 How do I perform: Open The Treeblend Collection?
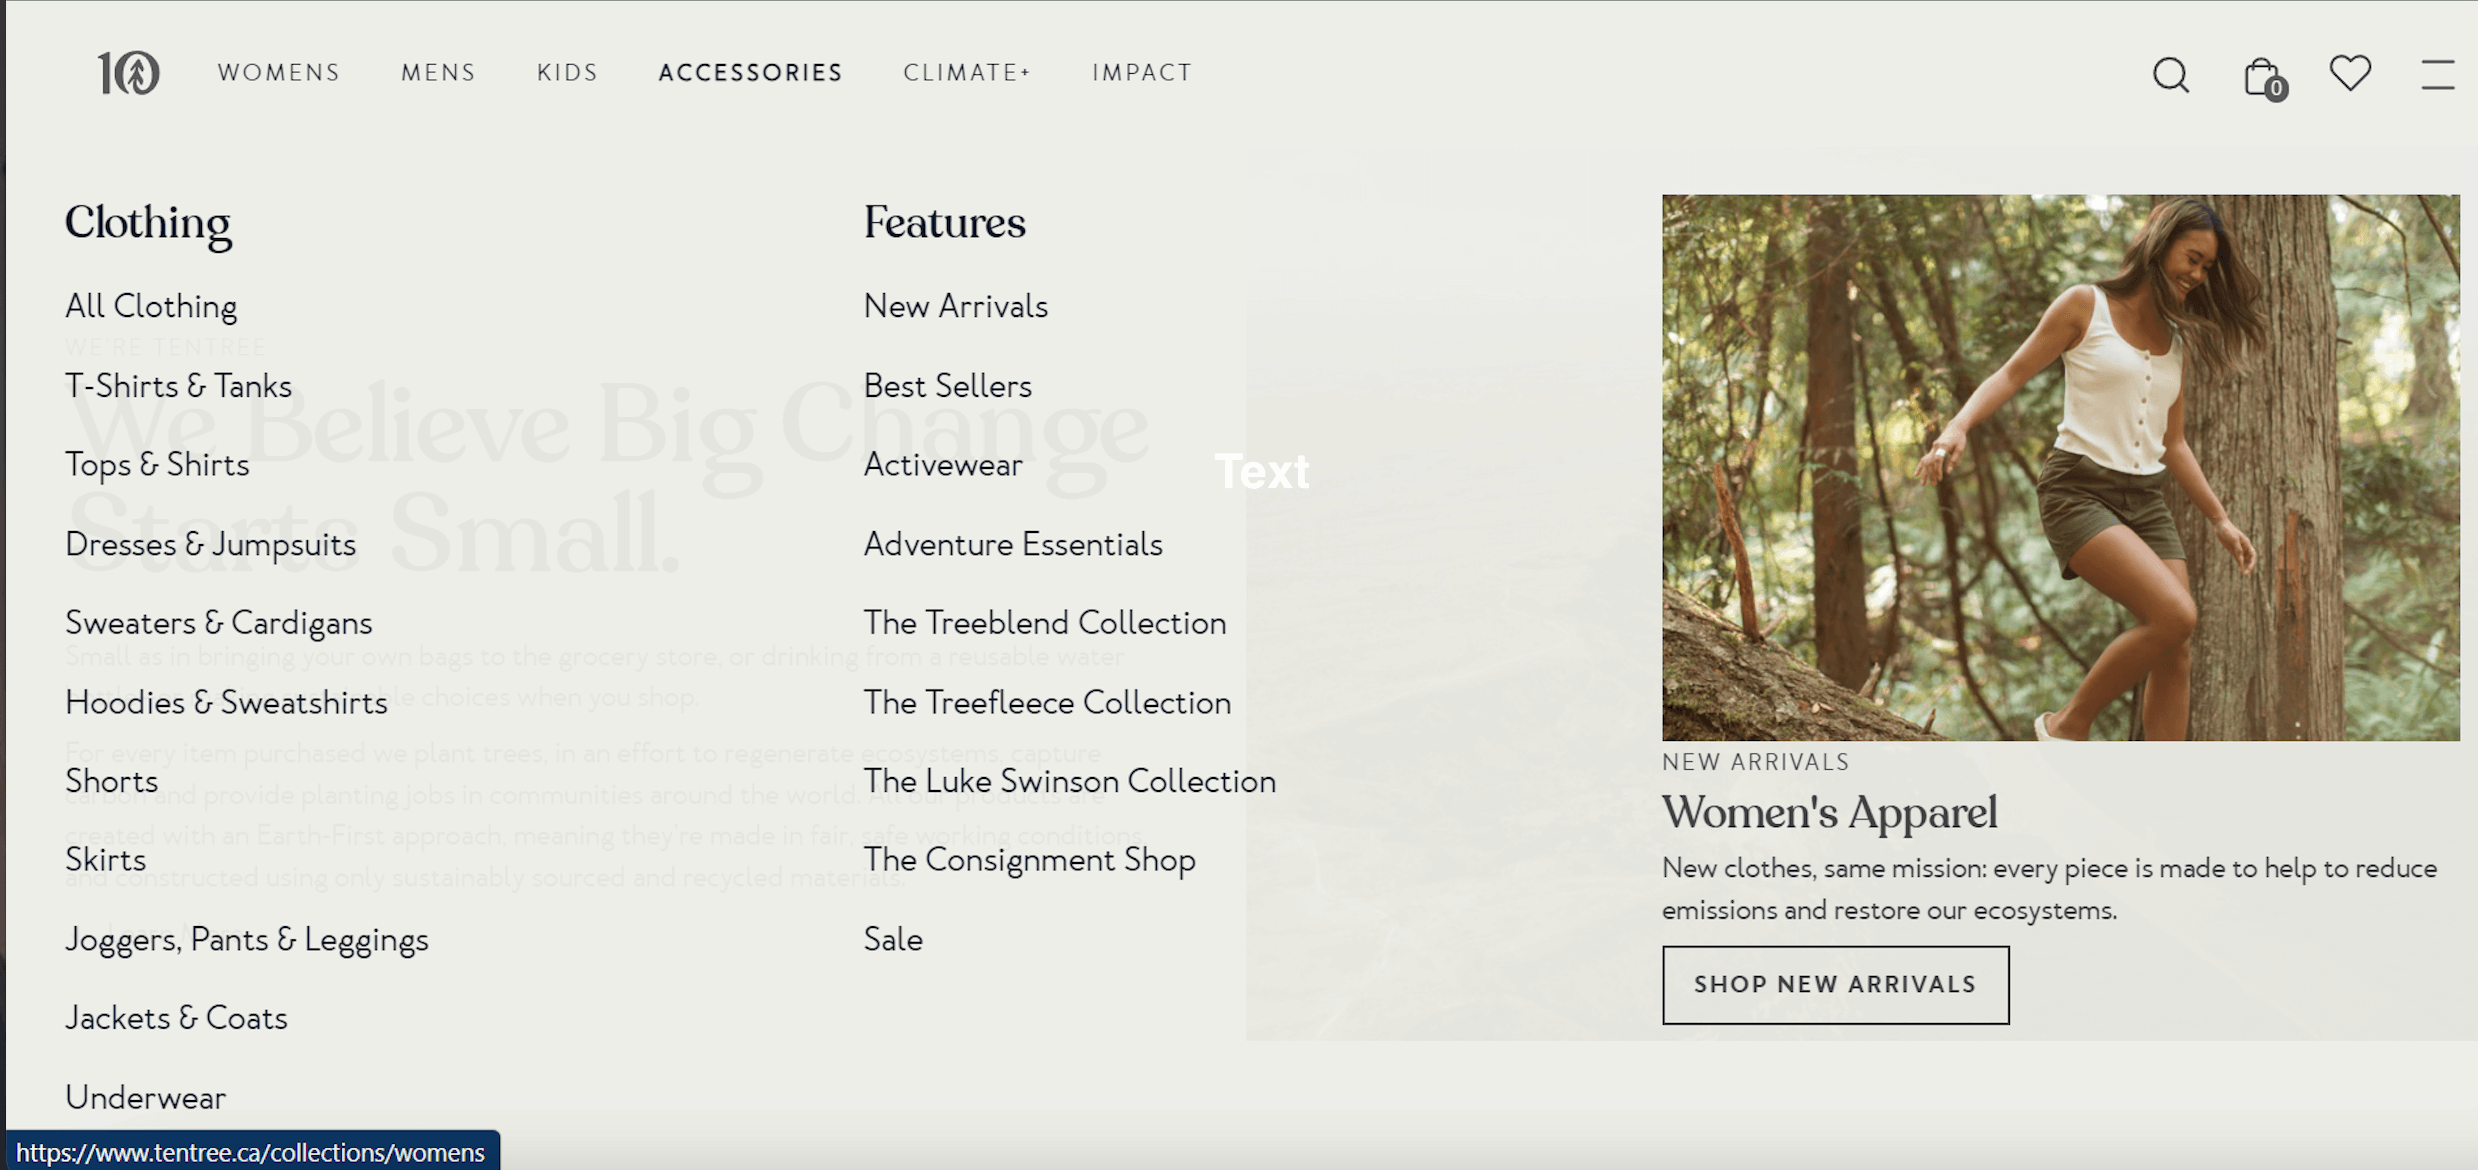tap(1044, 624)
